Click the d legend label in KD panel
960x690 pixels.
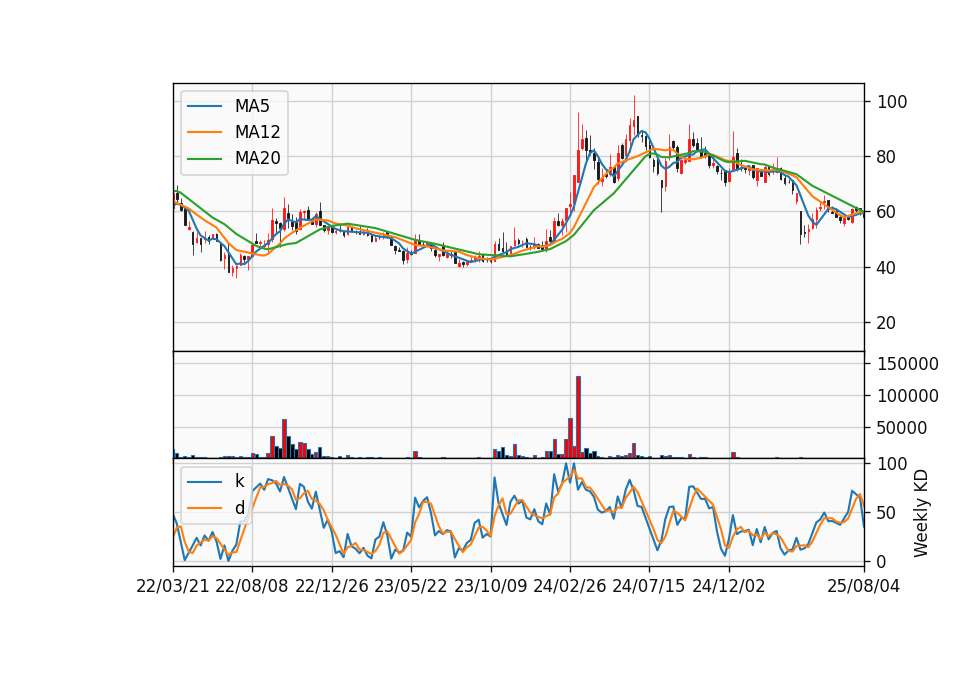point(239,508)
